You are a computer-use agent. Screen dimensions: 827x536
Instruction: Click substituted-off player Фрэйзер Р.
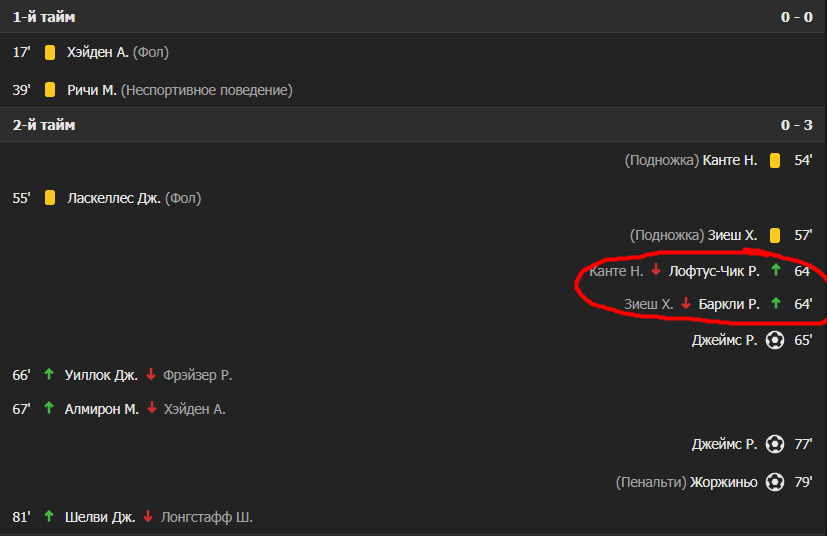coord(197,375)
